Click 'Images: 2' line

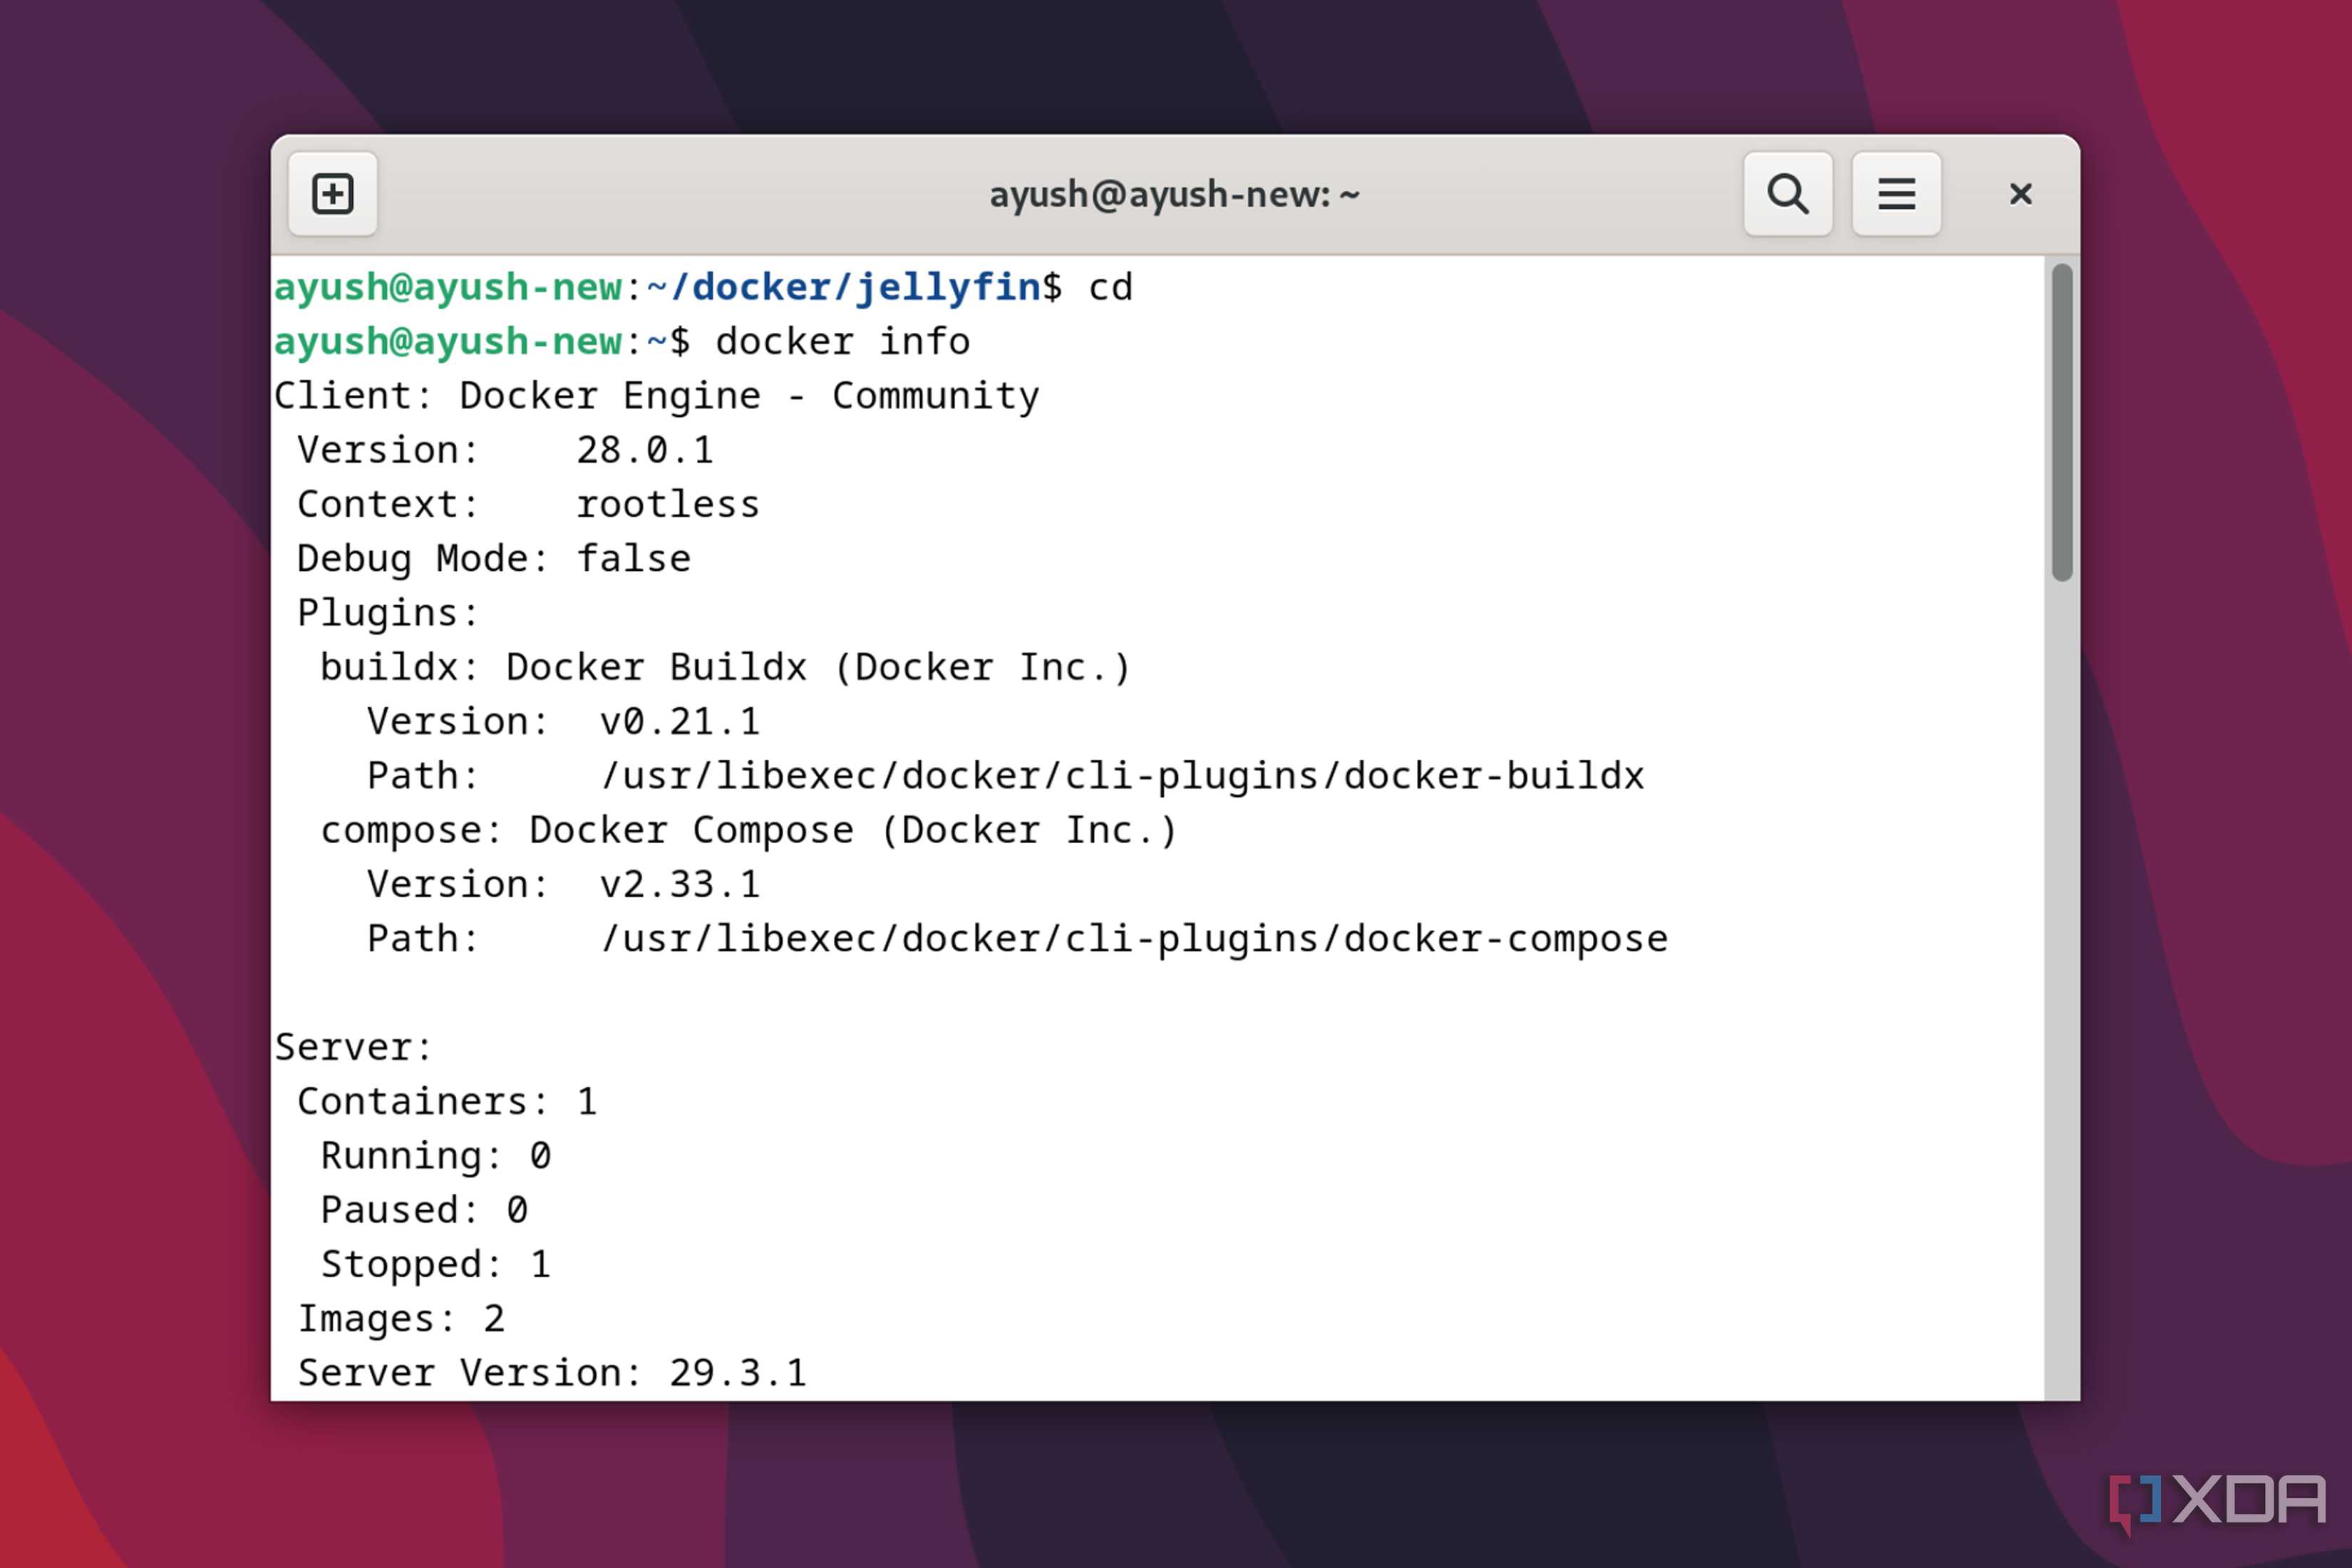(x=401, y=1320)
